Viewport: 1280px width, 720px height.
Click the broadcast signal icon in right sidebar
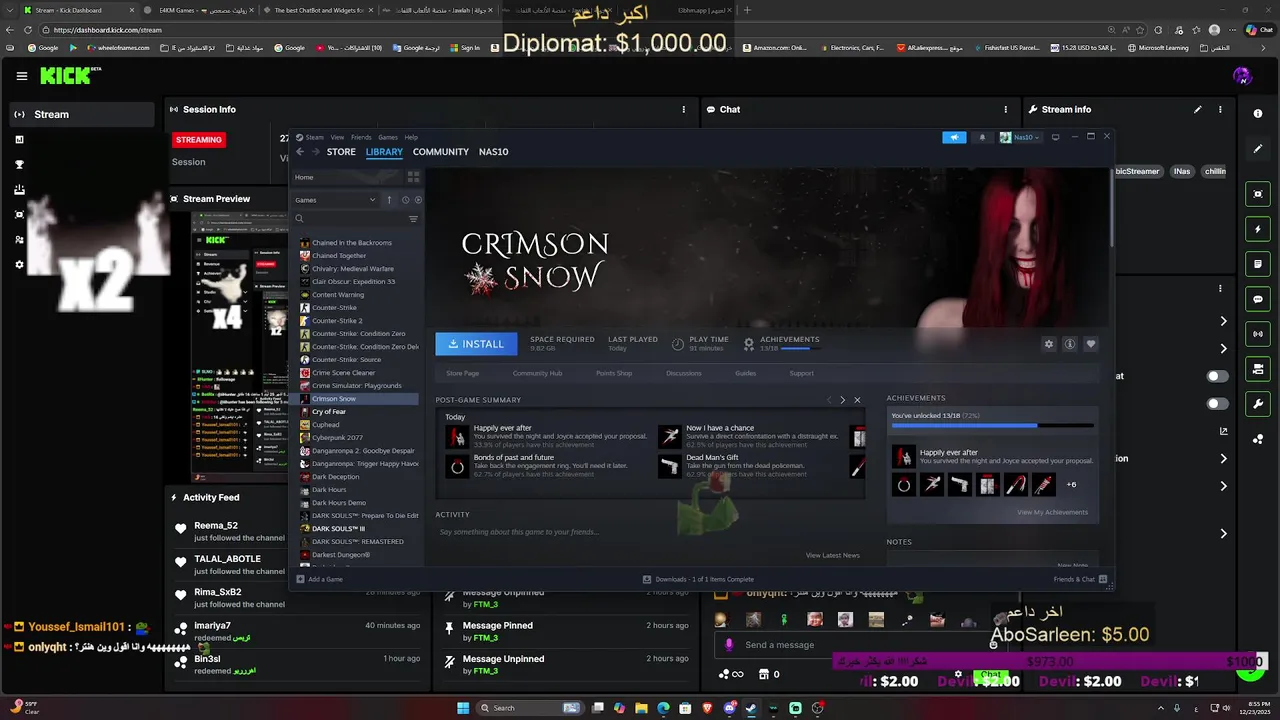click(1258, 334)
